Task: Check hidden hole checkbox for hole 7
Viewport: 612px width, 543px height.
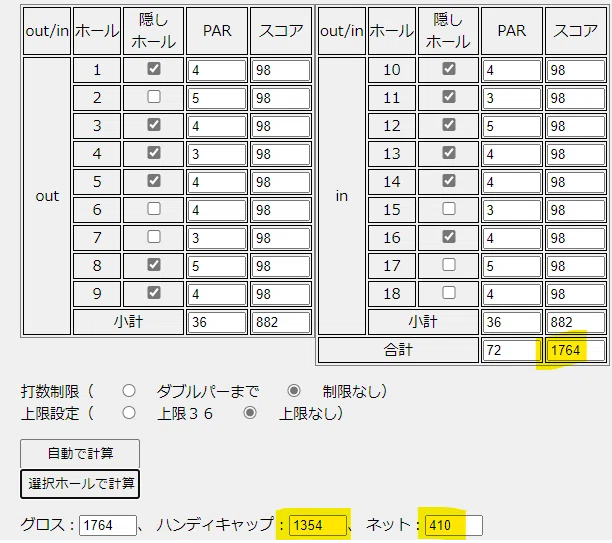Action: tap(154, 237)
